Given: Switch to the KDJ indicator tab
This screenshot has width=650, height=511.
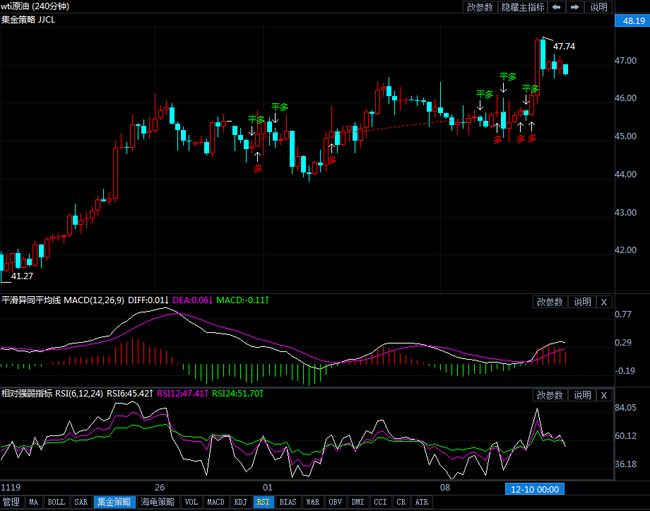Looking at the screenshot, I should 241,502.
